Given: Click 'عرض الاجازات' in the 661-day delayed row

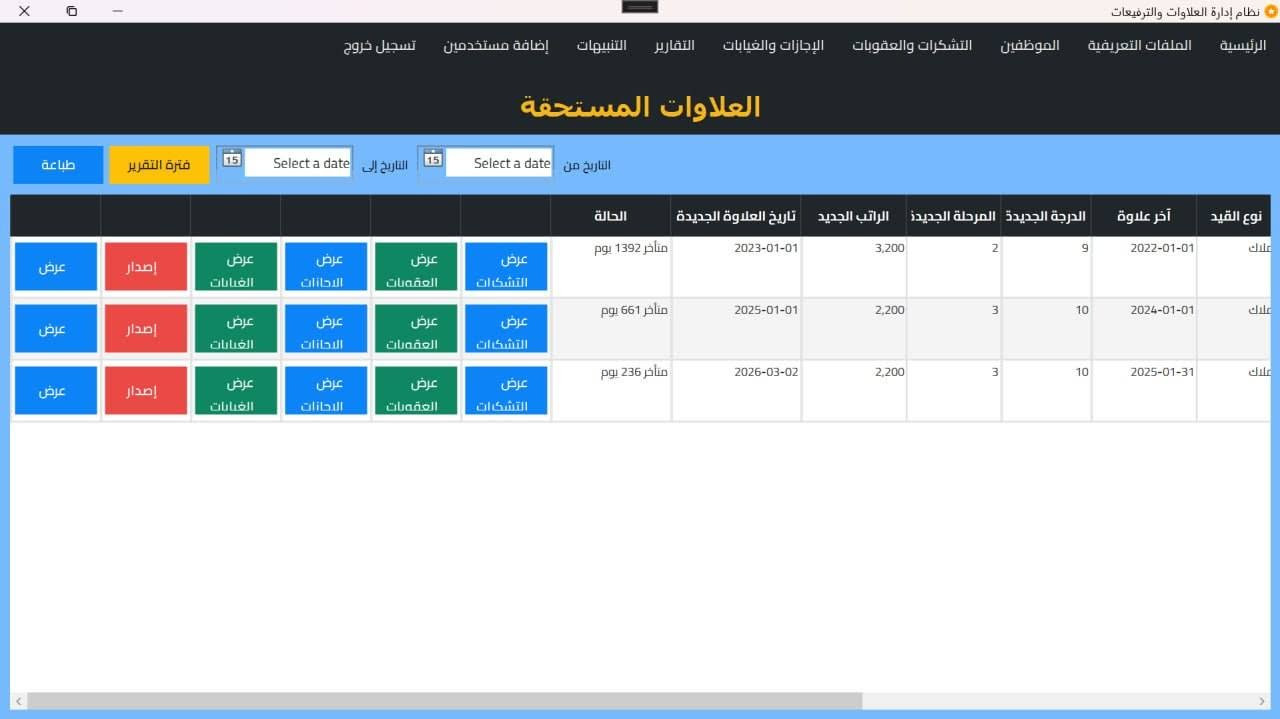Looking at the screenshot, I should coord(326,329).
